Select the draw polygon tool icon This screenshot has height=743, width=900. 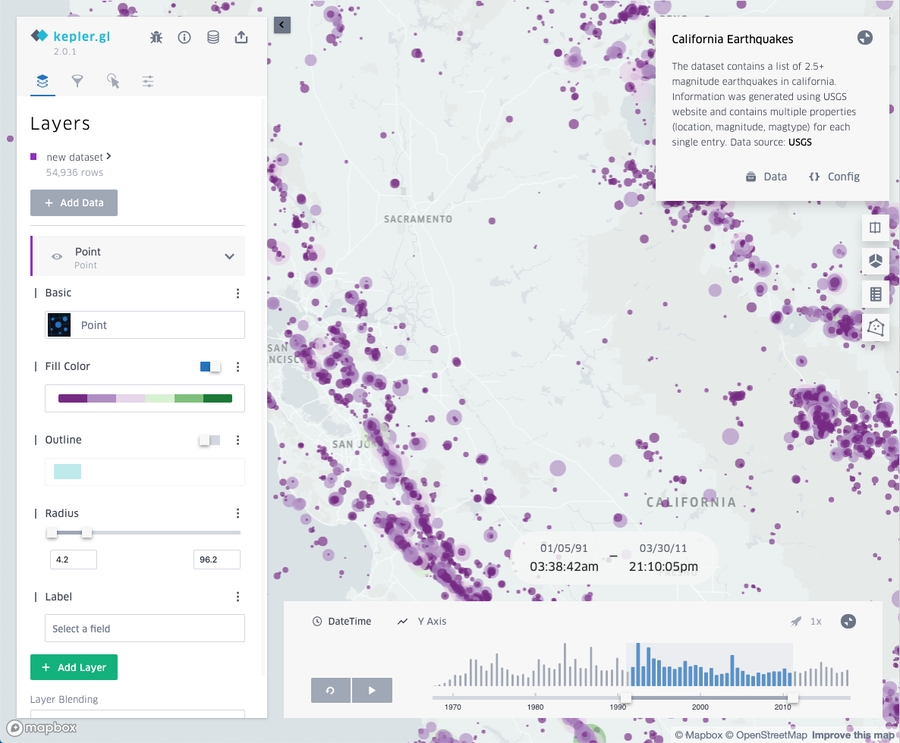point(875,327)
